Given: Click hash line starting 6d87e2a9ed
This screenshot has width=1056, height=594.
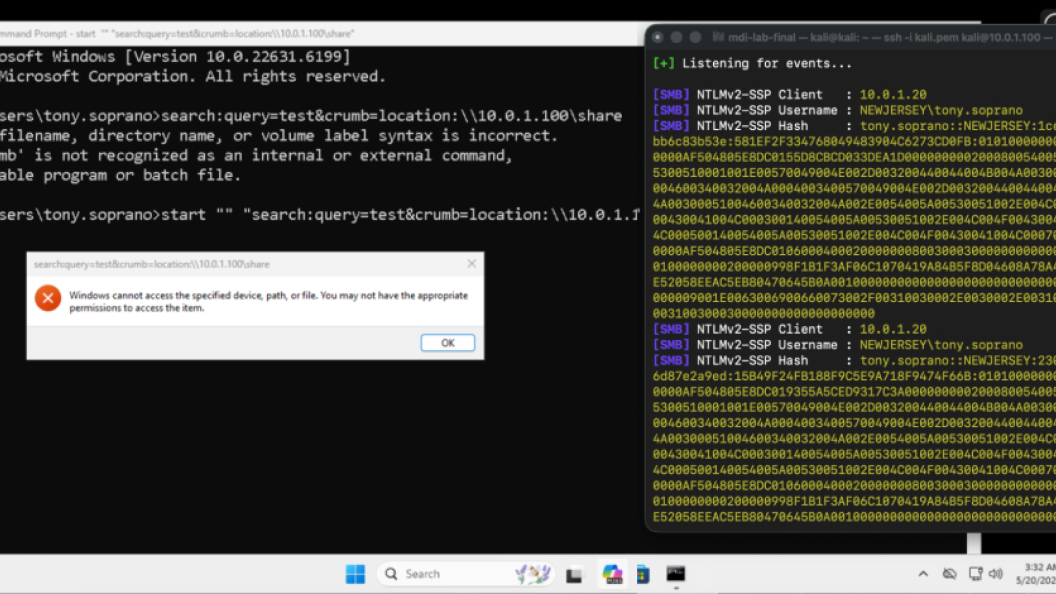Looking at the screenshot, I should 854,376.
